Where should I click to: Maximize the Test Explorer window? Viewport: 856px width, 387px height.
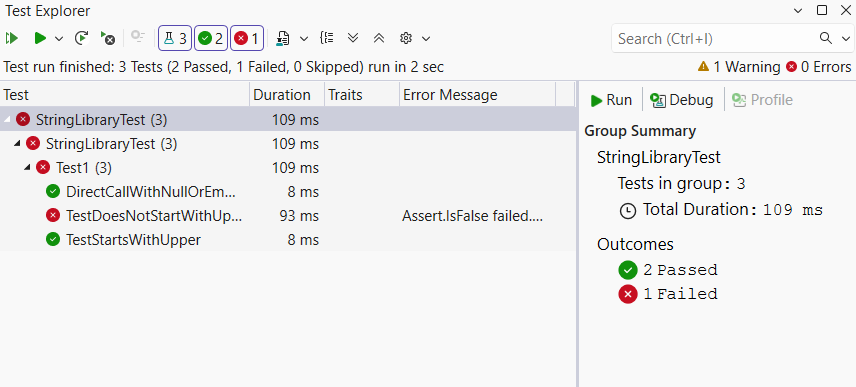pyautogui.click(x=822, y=10)
